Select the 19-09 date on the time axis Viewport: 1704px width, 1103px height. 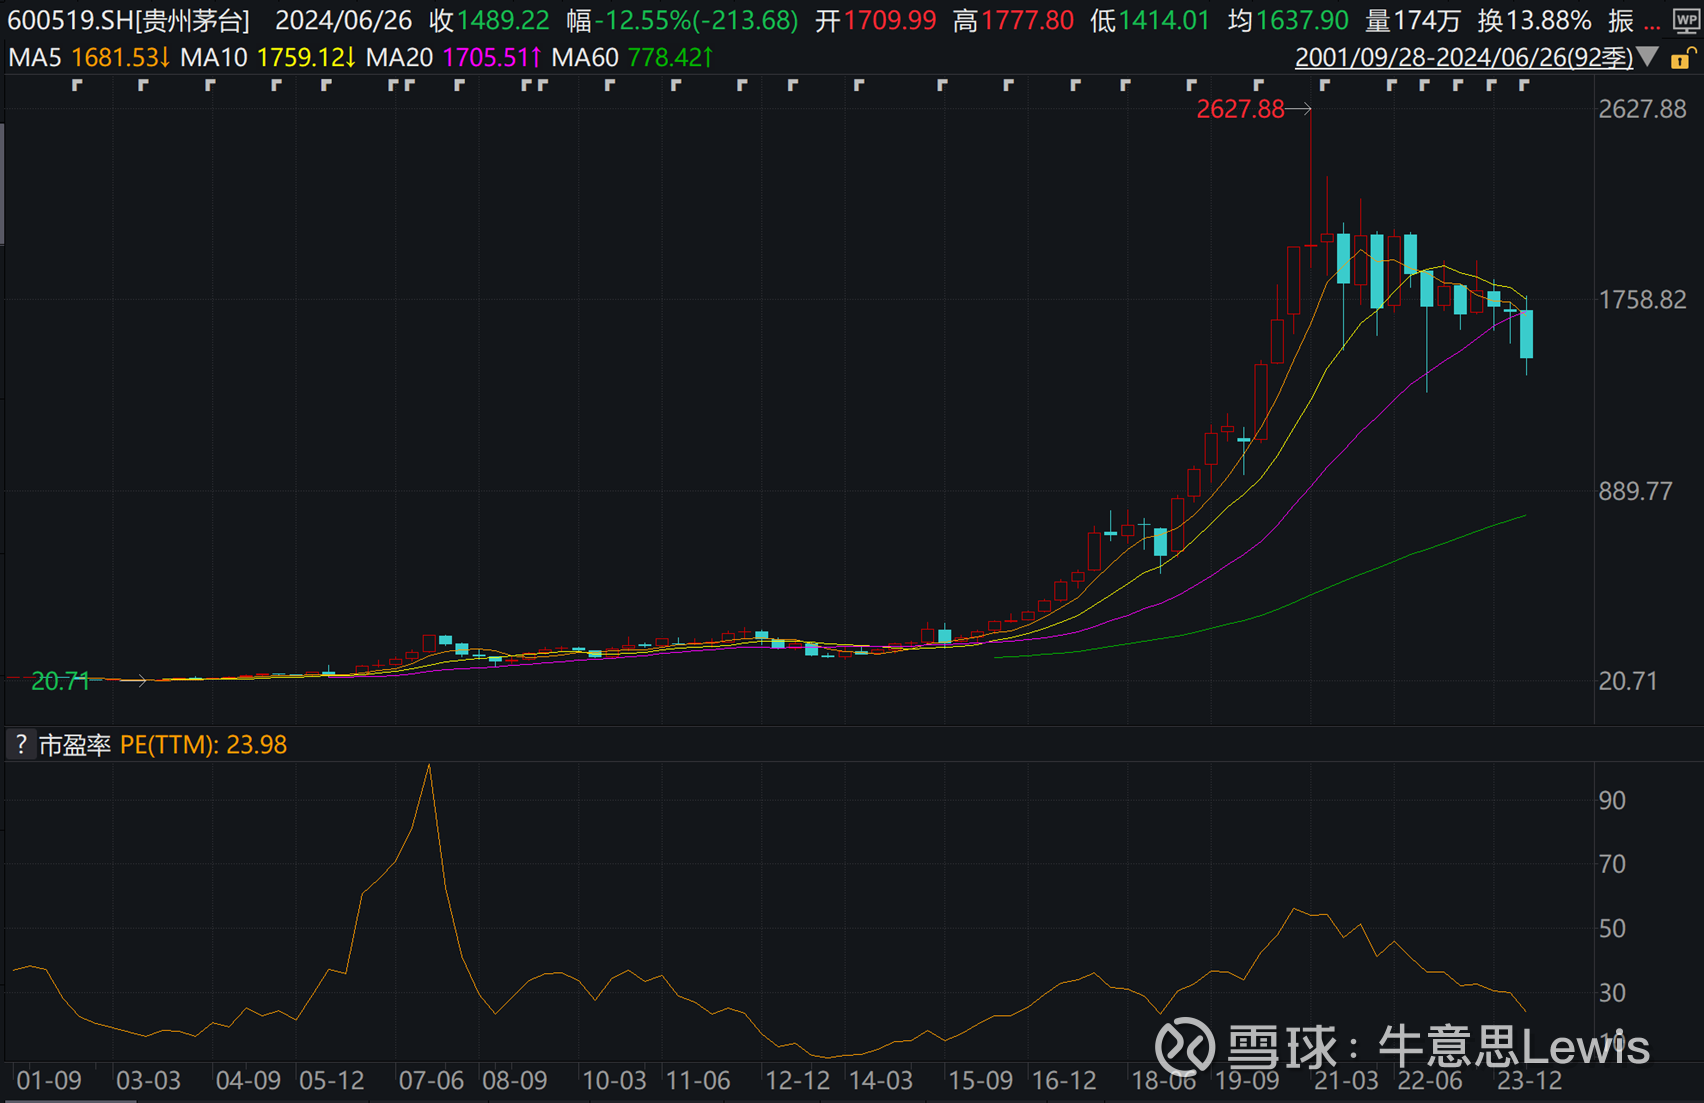pyautogui.click(x=1247, y=1081)
